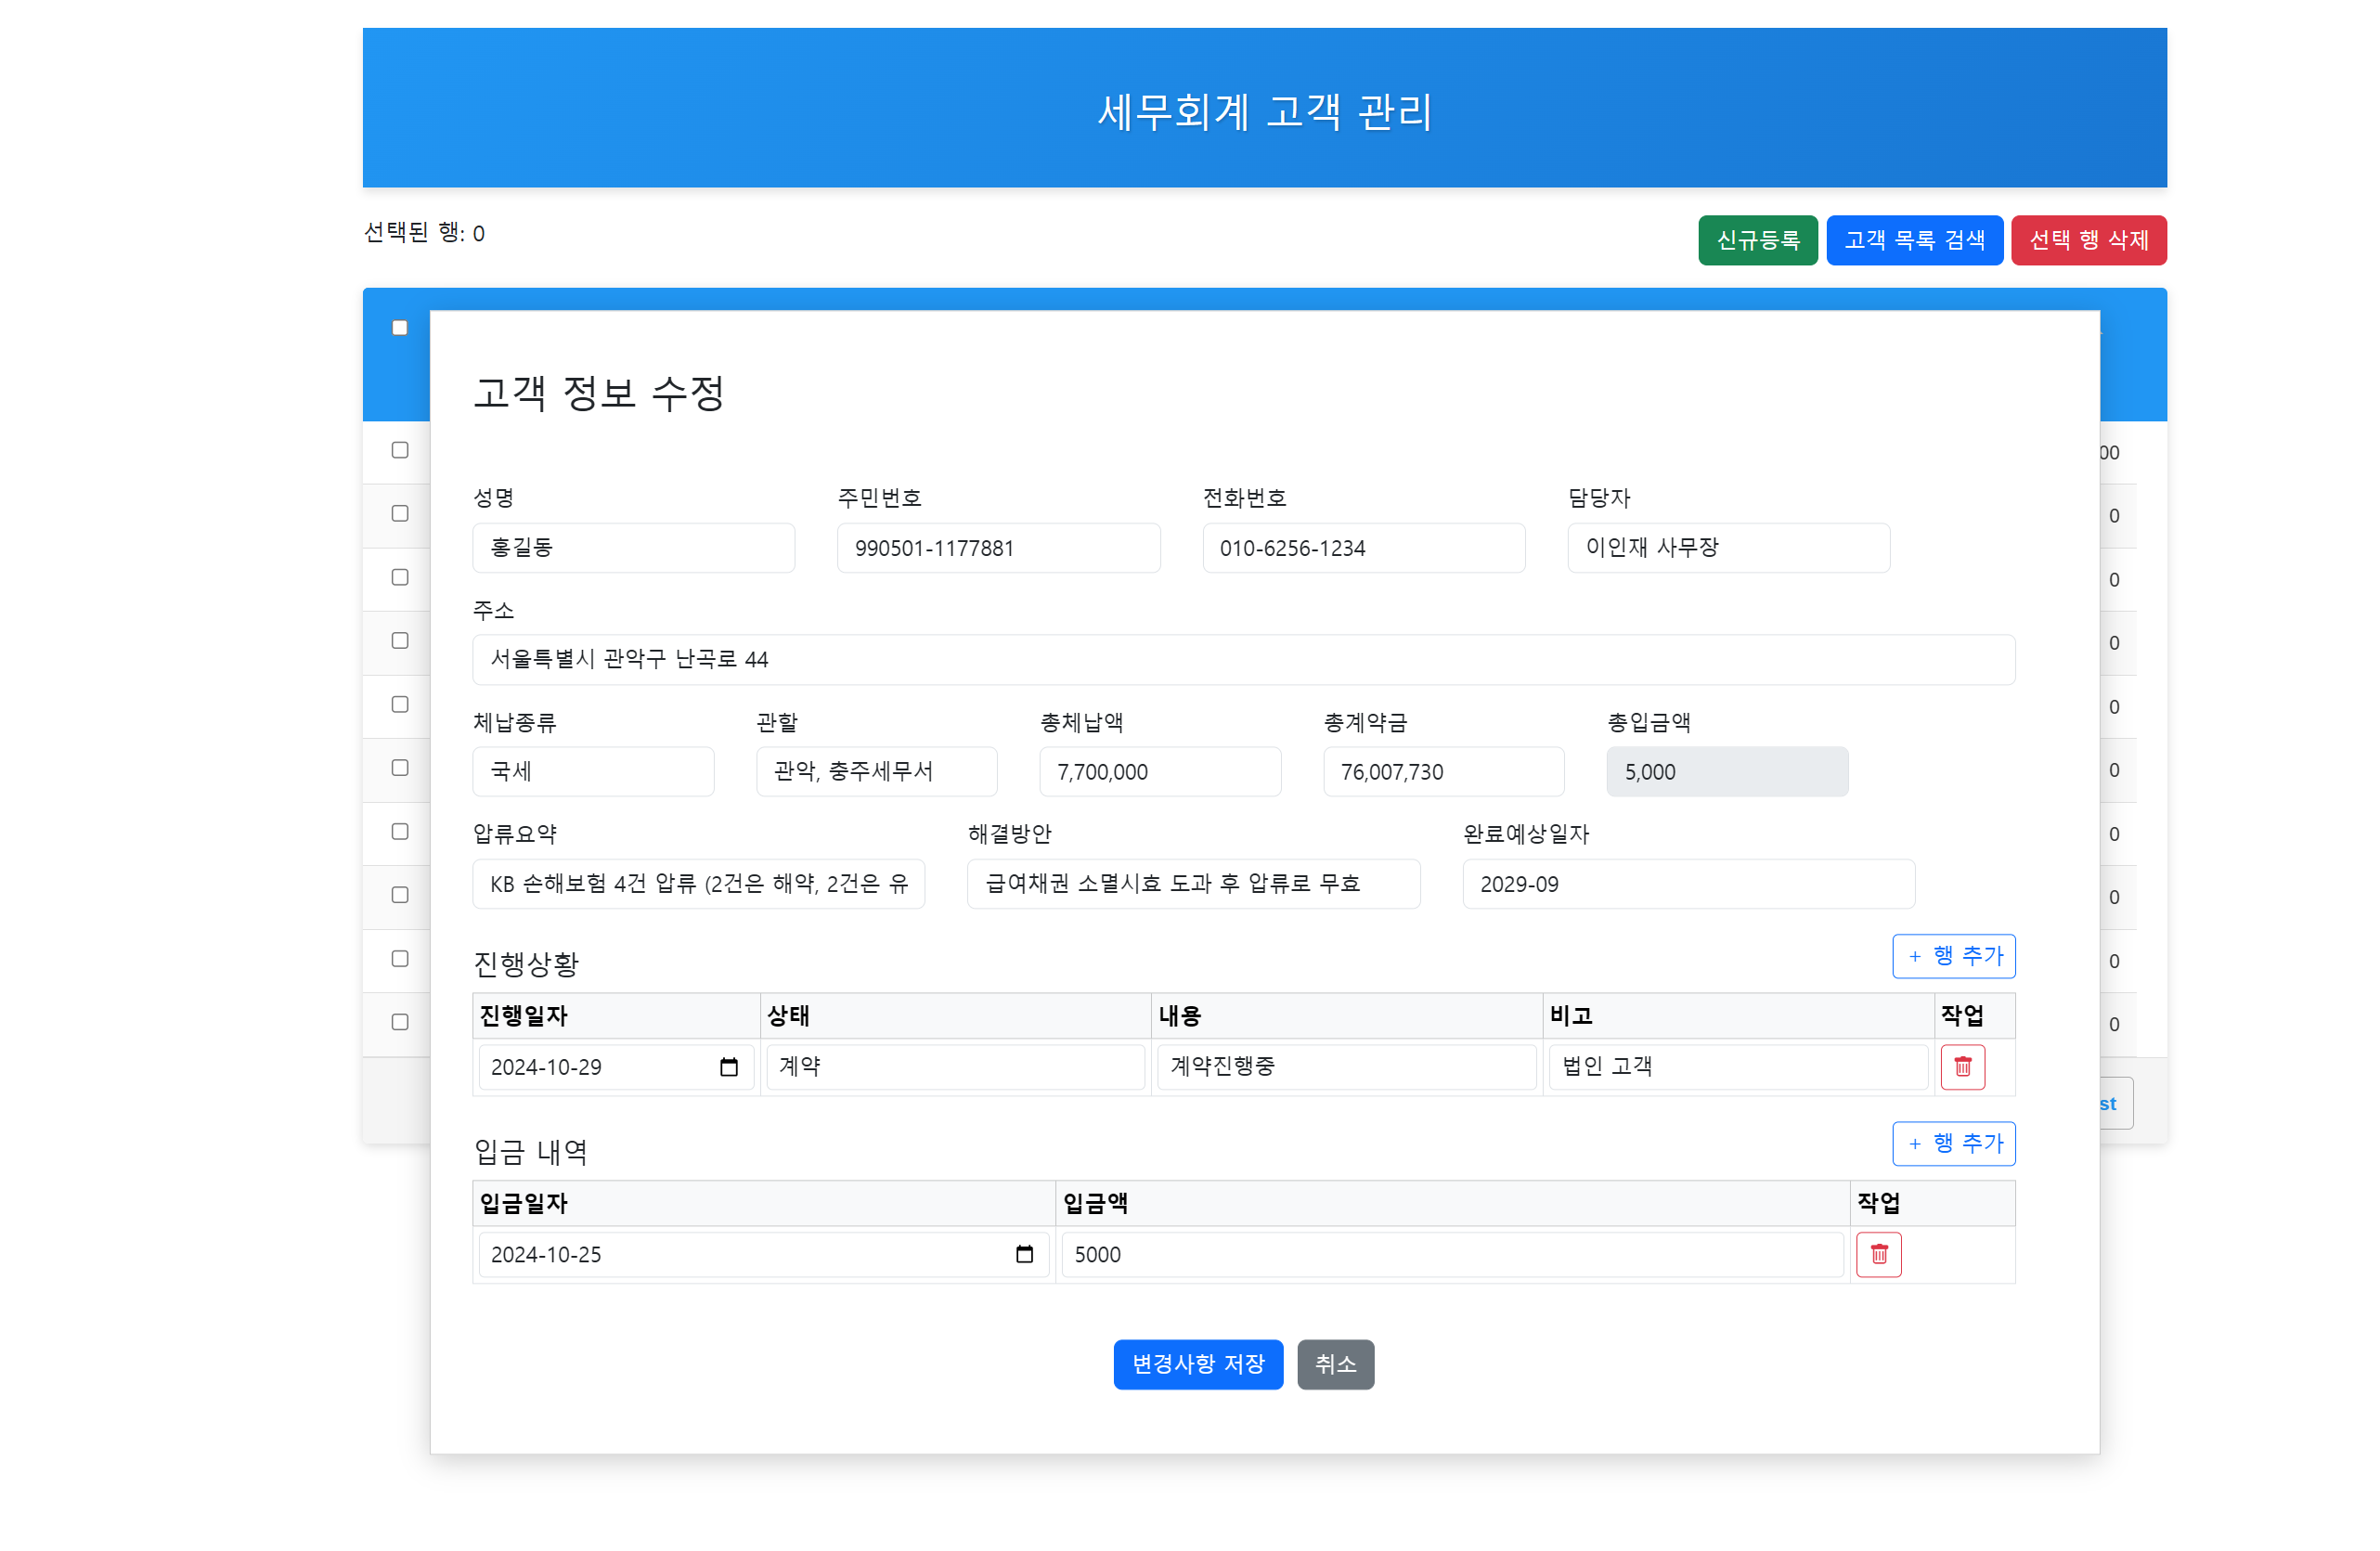Add row in 진행상황 section
Image resolution: width=2380 pixels, height=1551 pixels.
(1953, 955)
